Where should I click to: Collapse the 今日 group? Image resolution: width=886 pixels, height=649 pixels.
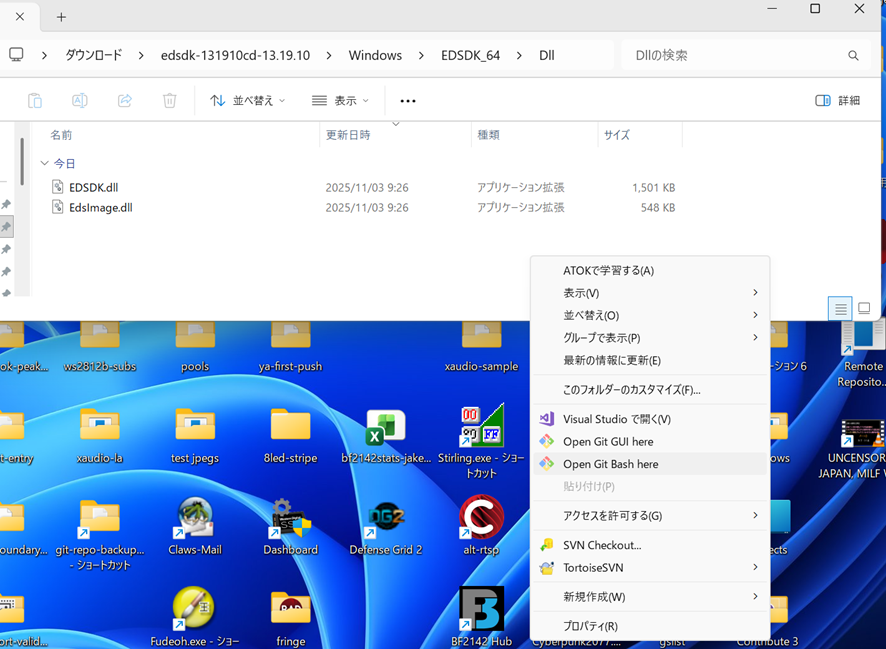(x=44, y=163)
